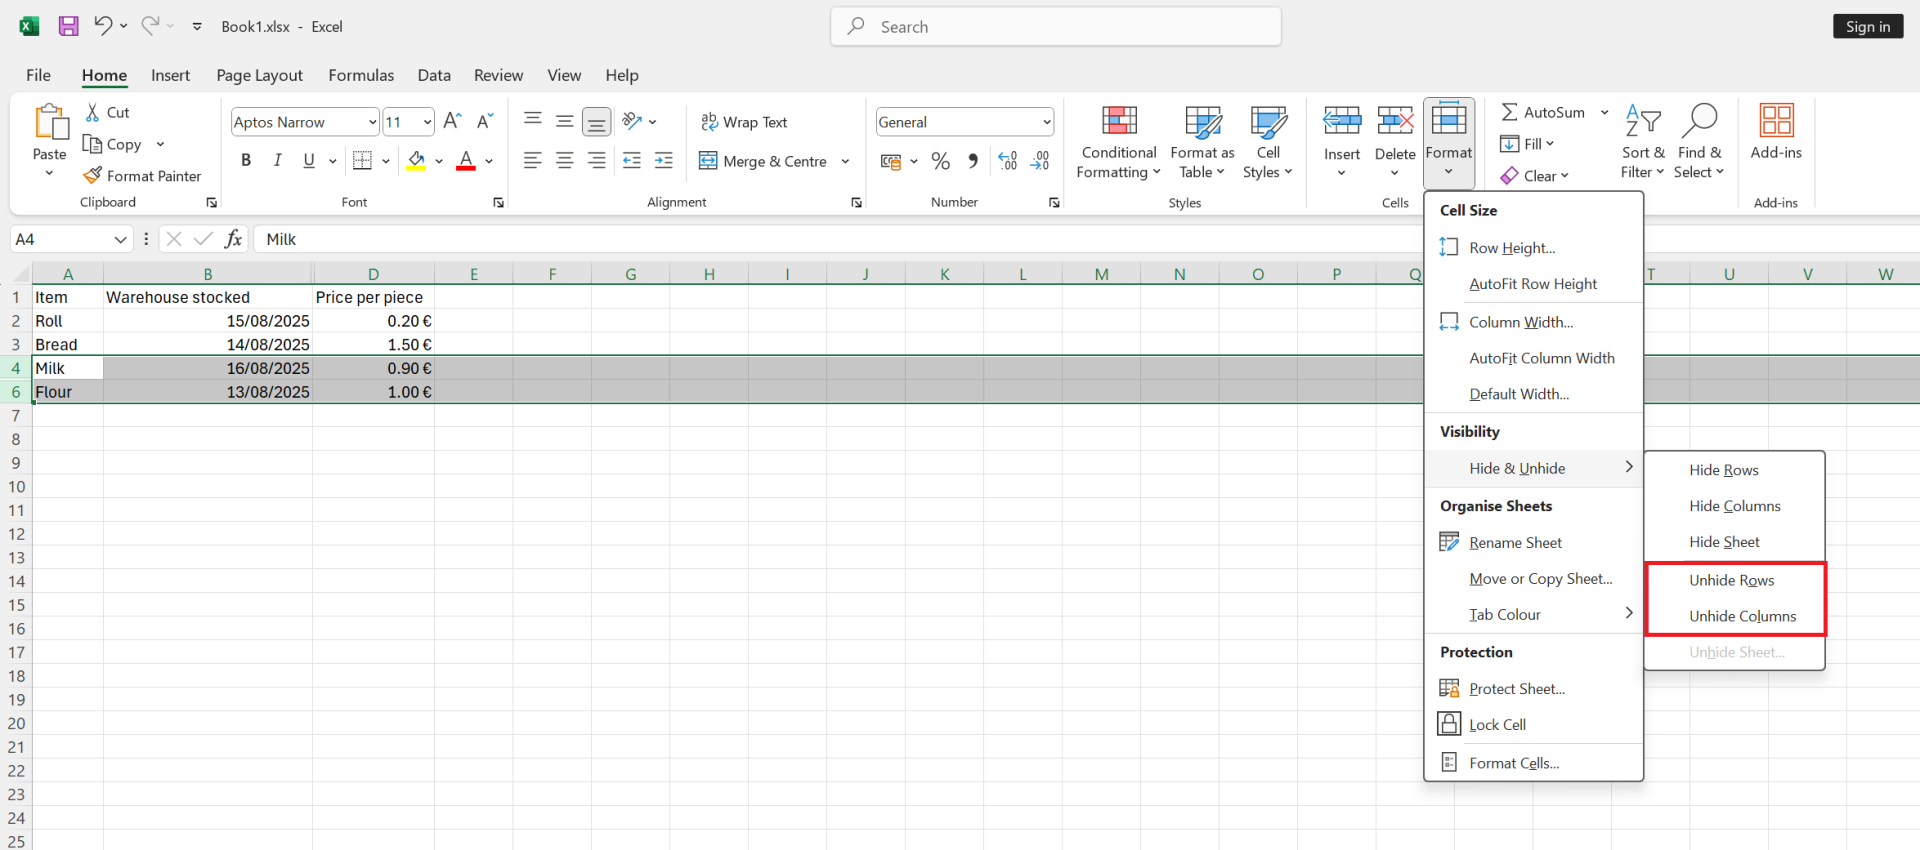
Task: Decrease font size with smaller A icon
Action: tap(485, 121)
